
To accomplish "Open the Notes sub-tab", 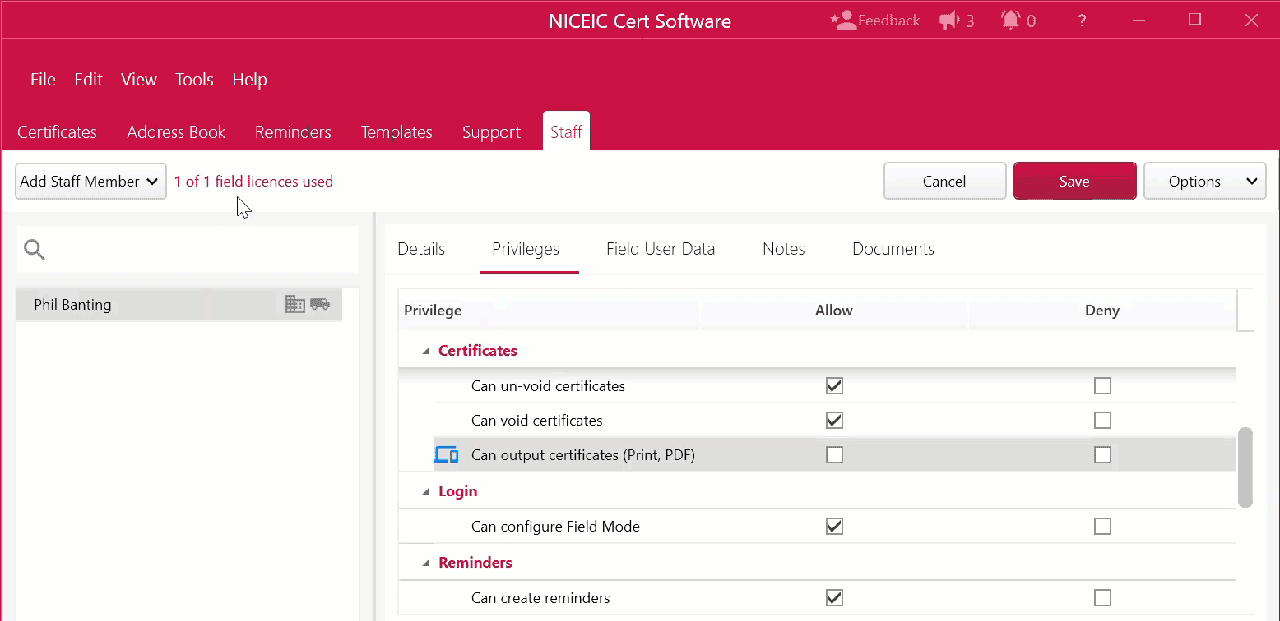I will [784, 249].
